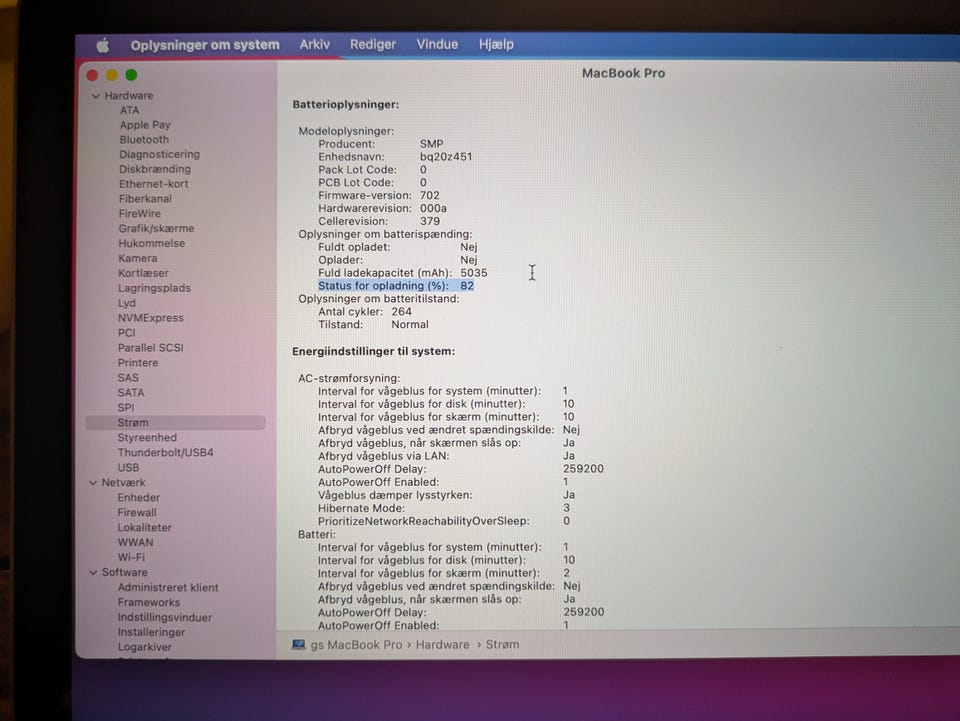Image resolution: width=960 pixels, height=721 pixels.
Task: Select Fiberkanal in the sidebar
Action: pyautogui.click(x=145, y=199)
